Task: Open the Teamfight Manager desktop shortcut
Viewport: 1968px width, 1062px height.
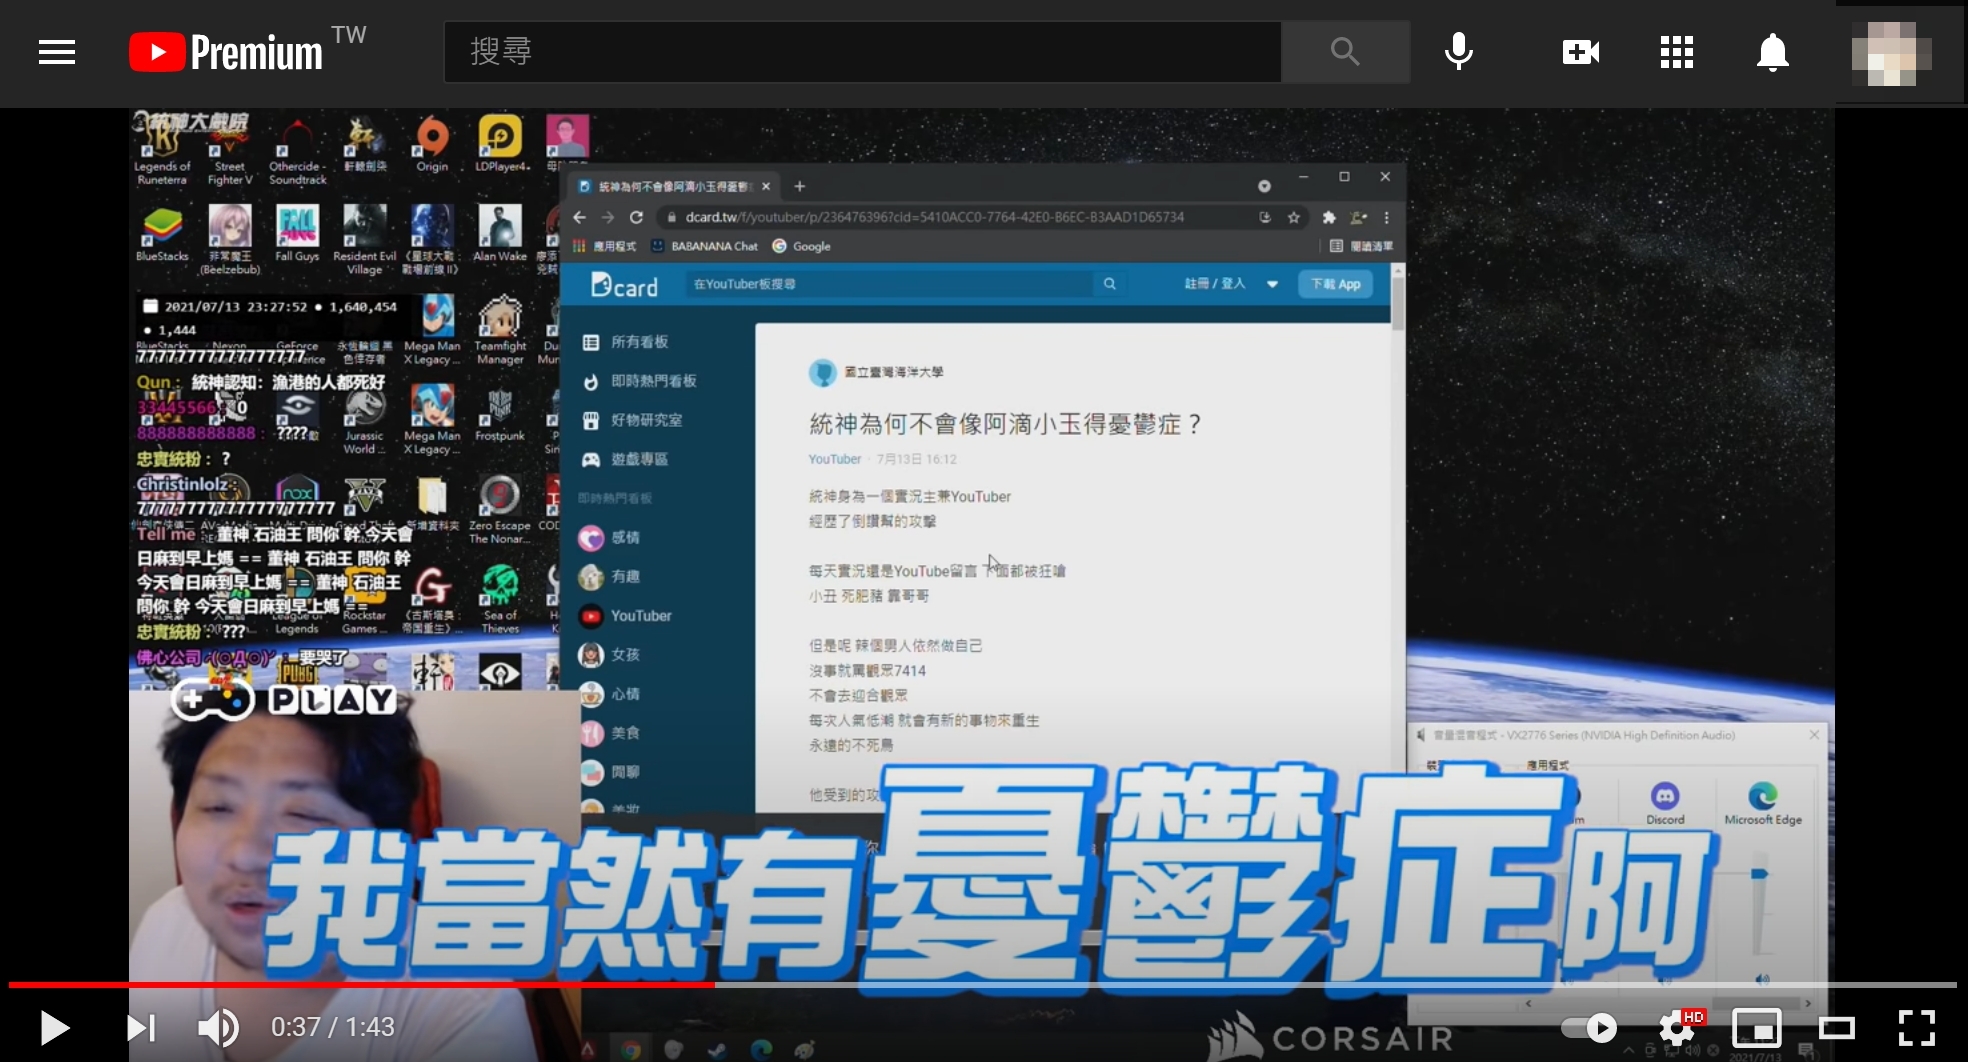Action: (500, 330)
